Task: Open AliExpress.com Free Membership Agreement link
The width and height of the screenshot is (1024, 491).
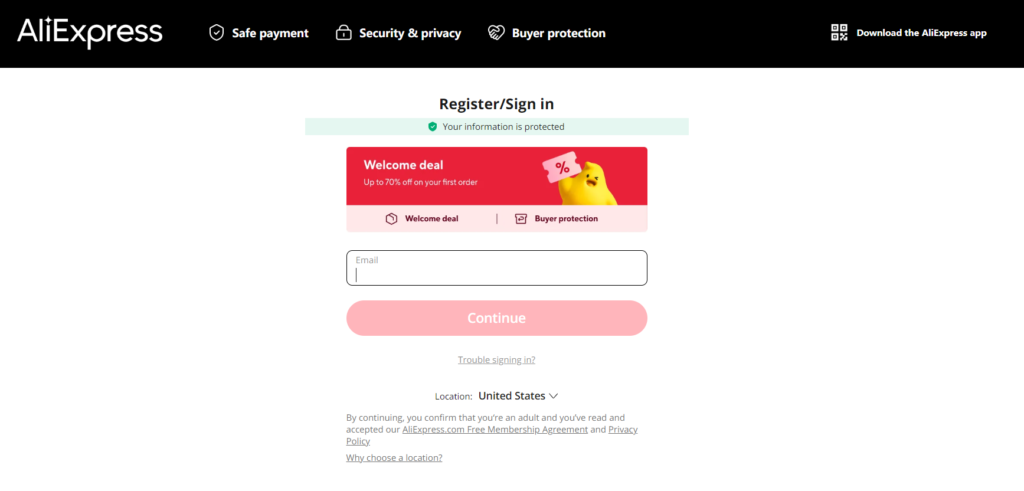Action: pos(495,430)
